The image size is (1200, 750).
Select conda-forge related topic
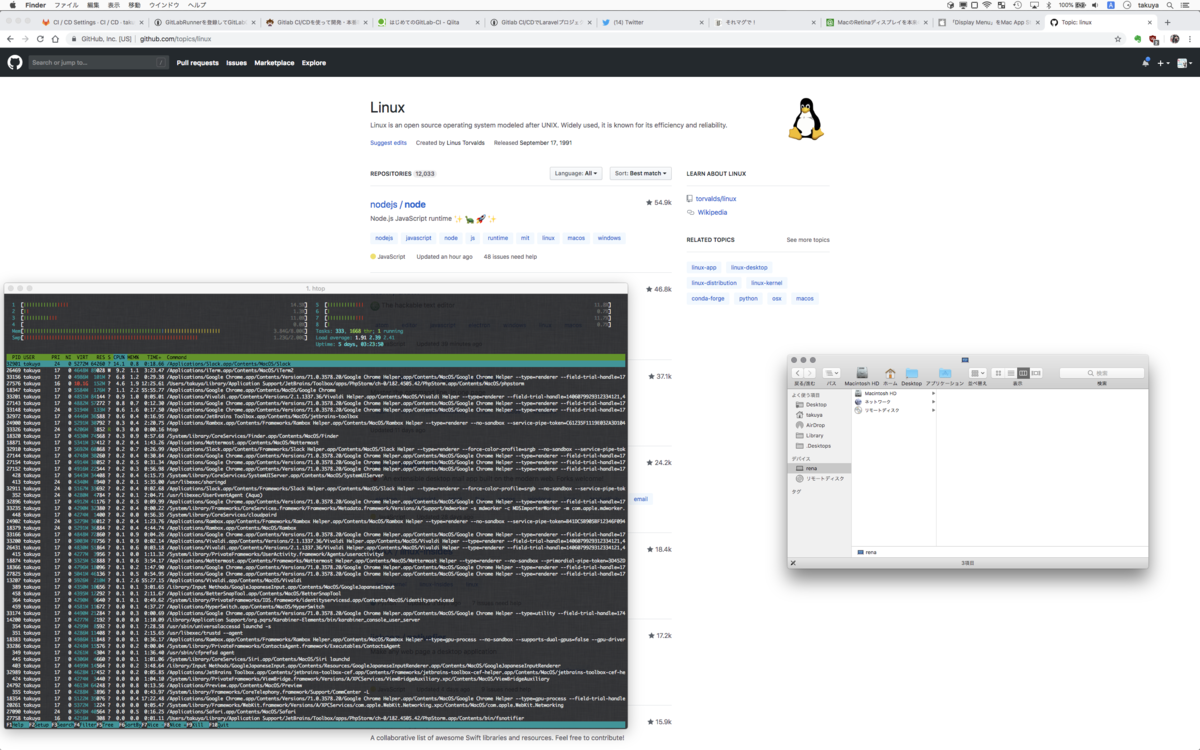point(708,298)
